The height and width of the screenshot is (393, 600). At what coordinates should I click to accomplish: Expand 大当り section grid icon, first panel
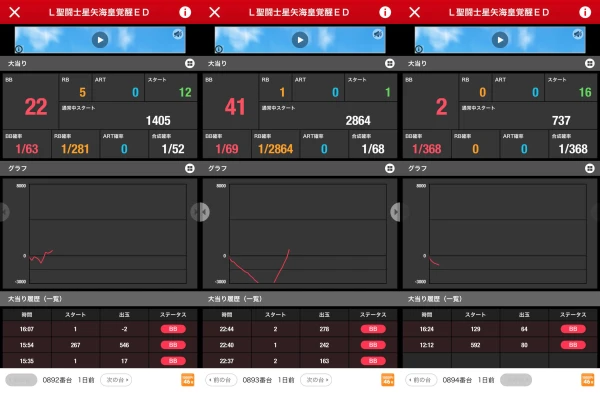point(190,64)
